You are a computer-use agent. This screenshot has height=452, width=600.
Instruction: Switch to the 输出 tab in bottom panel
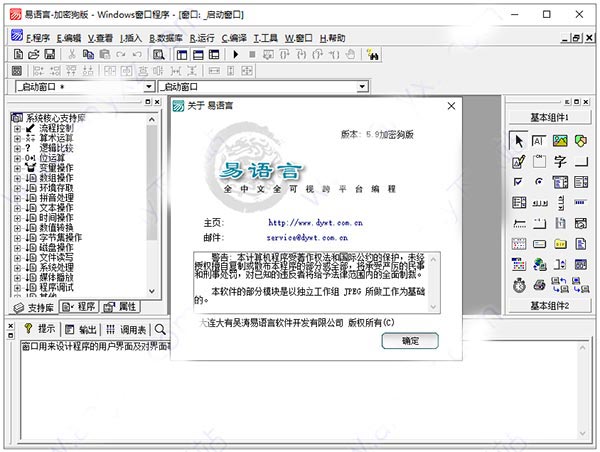[x=81, y=329]
